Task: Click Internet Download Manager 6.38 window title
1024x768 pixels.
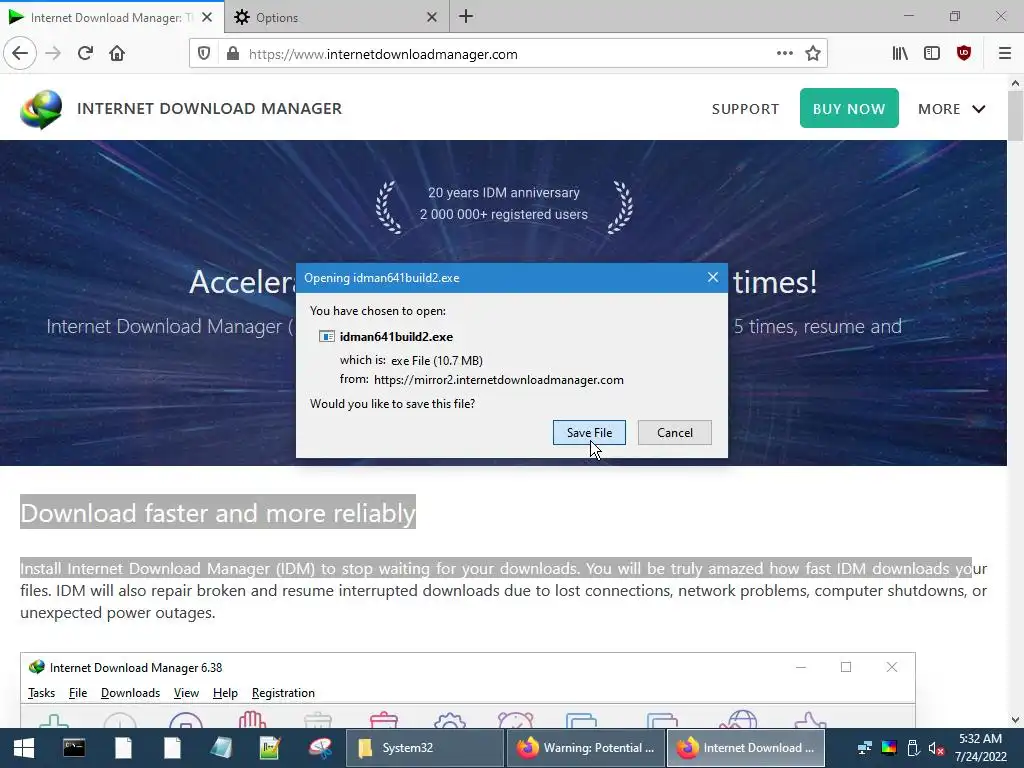Action: 136,667
